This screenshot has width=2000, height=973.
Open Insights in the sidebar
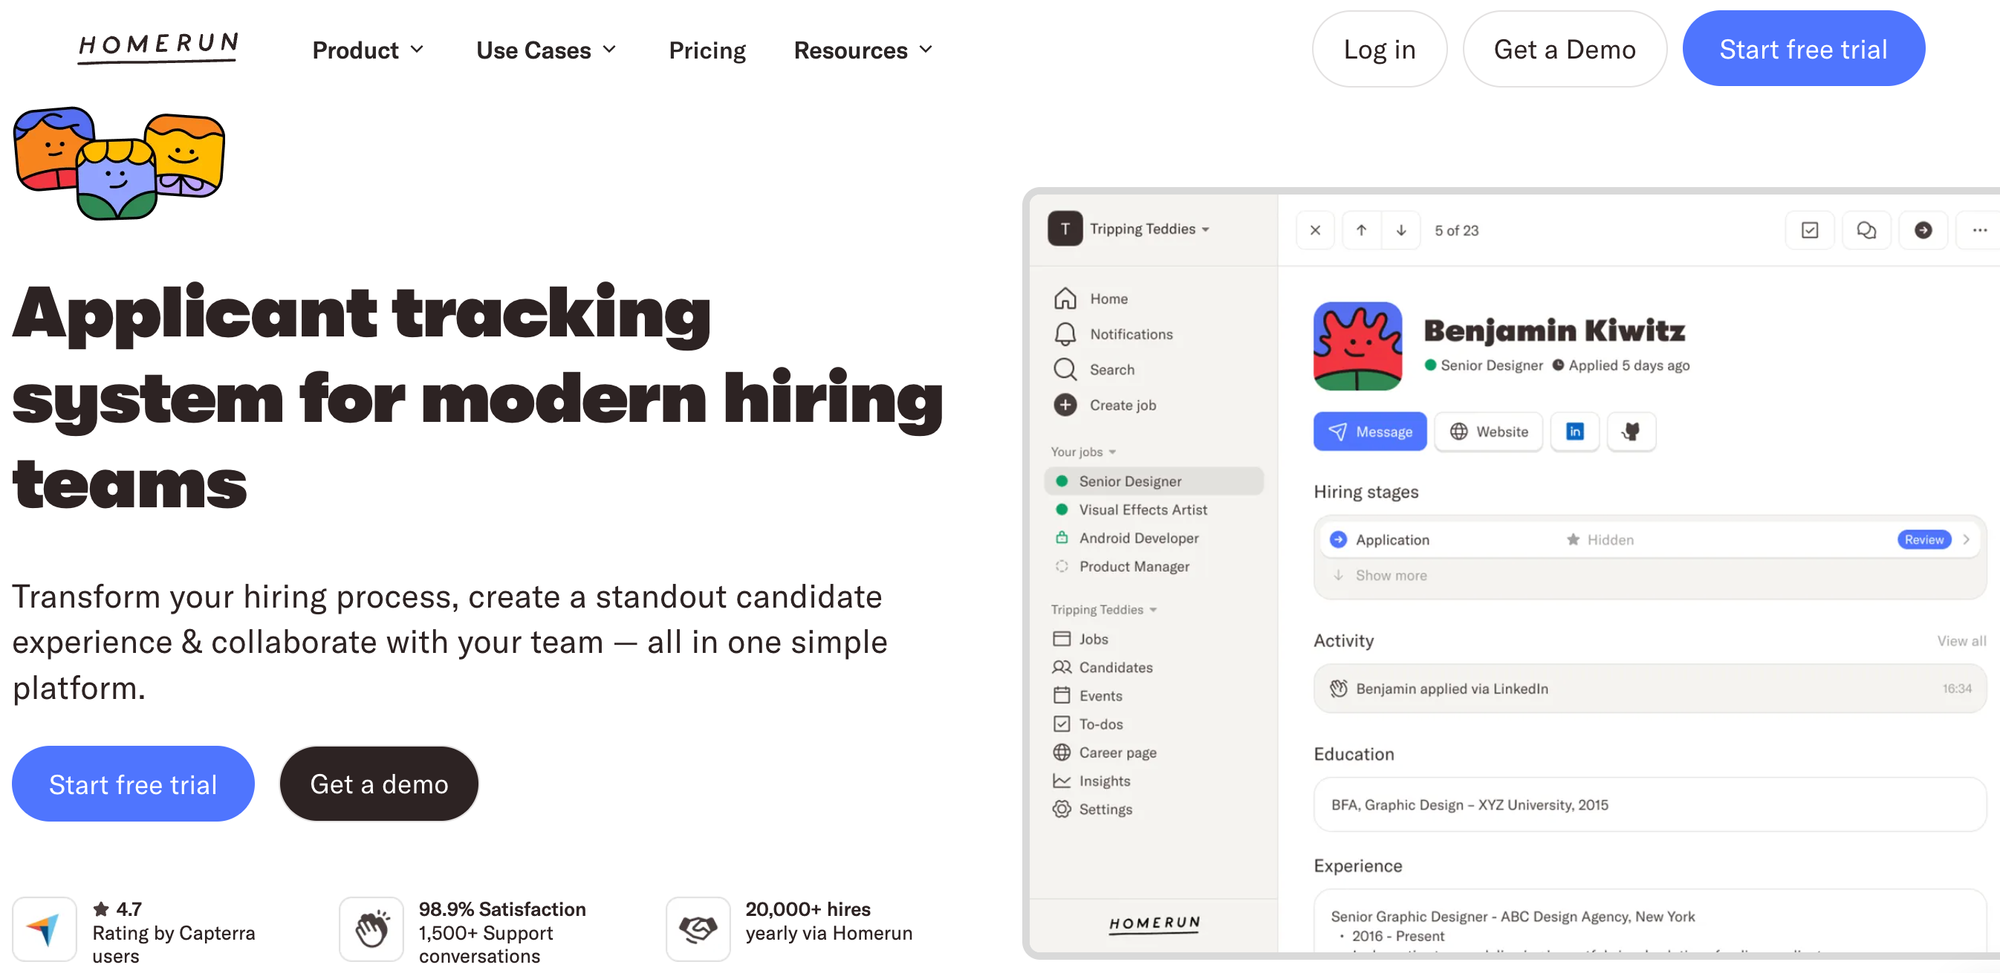tap(1102, 780)
